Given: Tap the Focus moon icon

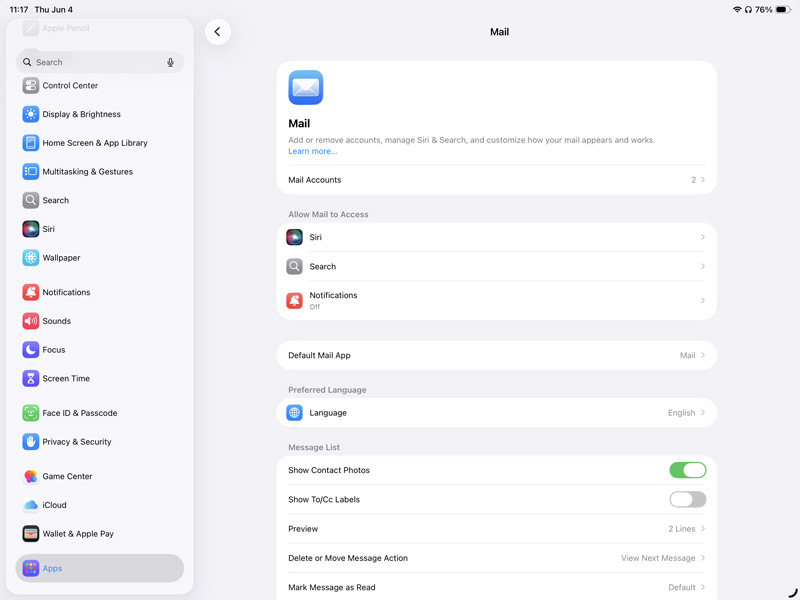Looking at the screenshot, I should coord(31,349).
